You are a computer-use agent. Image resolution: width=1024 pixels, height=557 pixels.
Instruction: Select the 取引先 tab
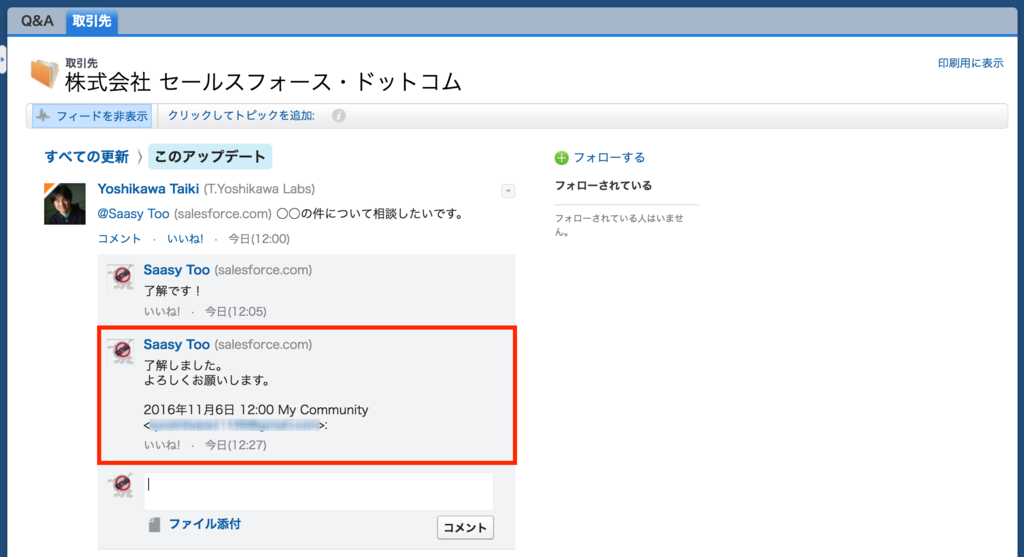tap(91, 21)
